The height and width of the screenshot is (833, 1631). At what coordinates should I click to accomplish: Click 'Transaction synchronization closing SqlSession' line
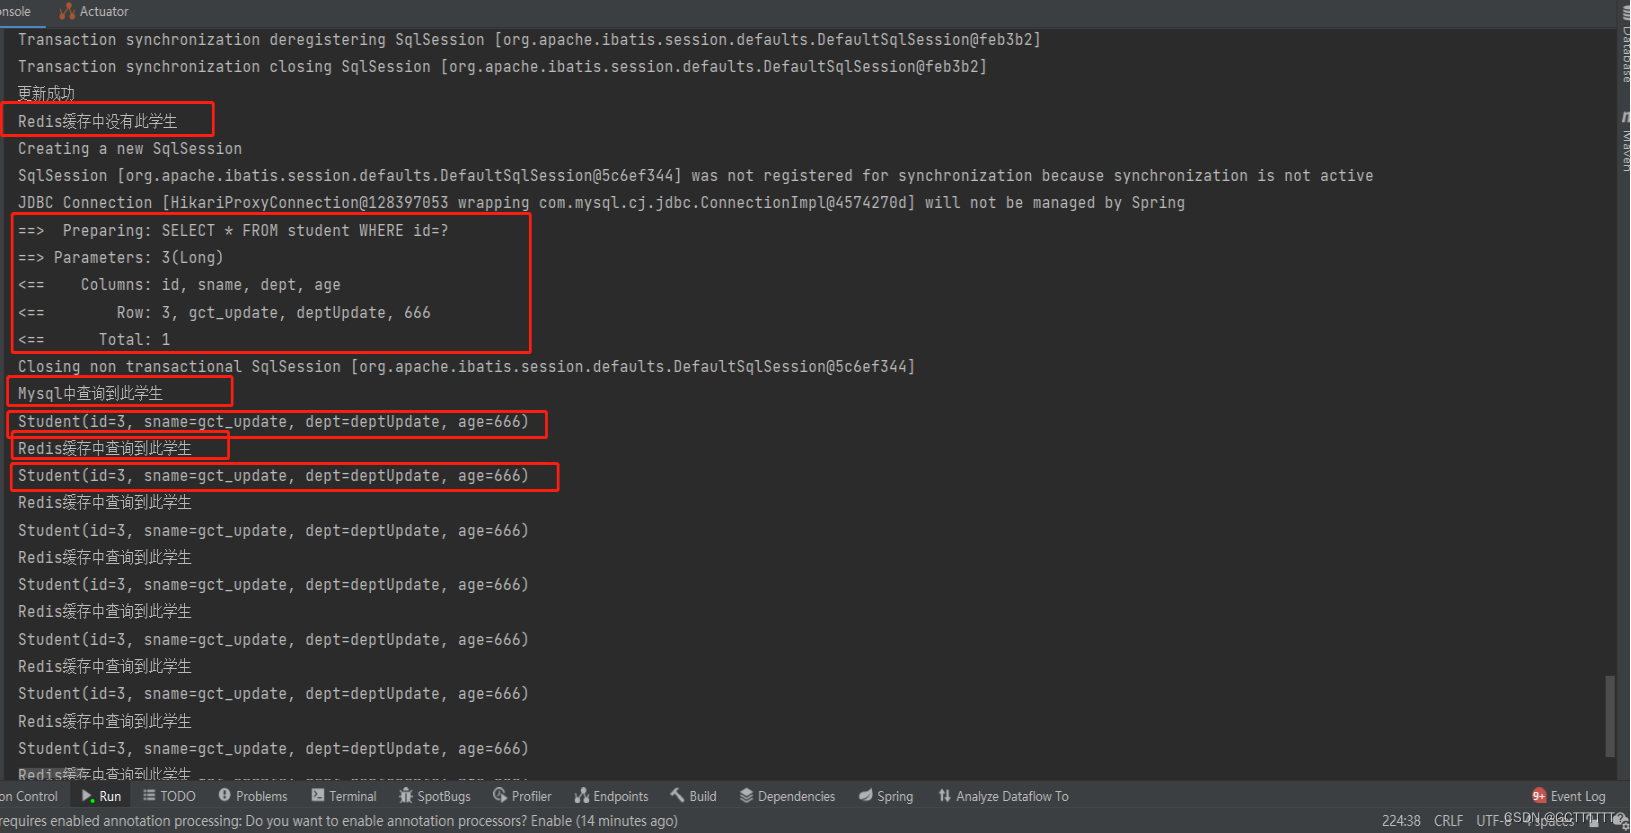502,66
